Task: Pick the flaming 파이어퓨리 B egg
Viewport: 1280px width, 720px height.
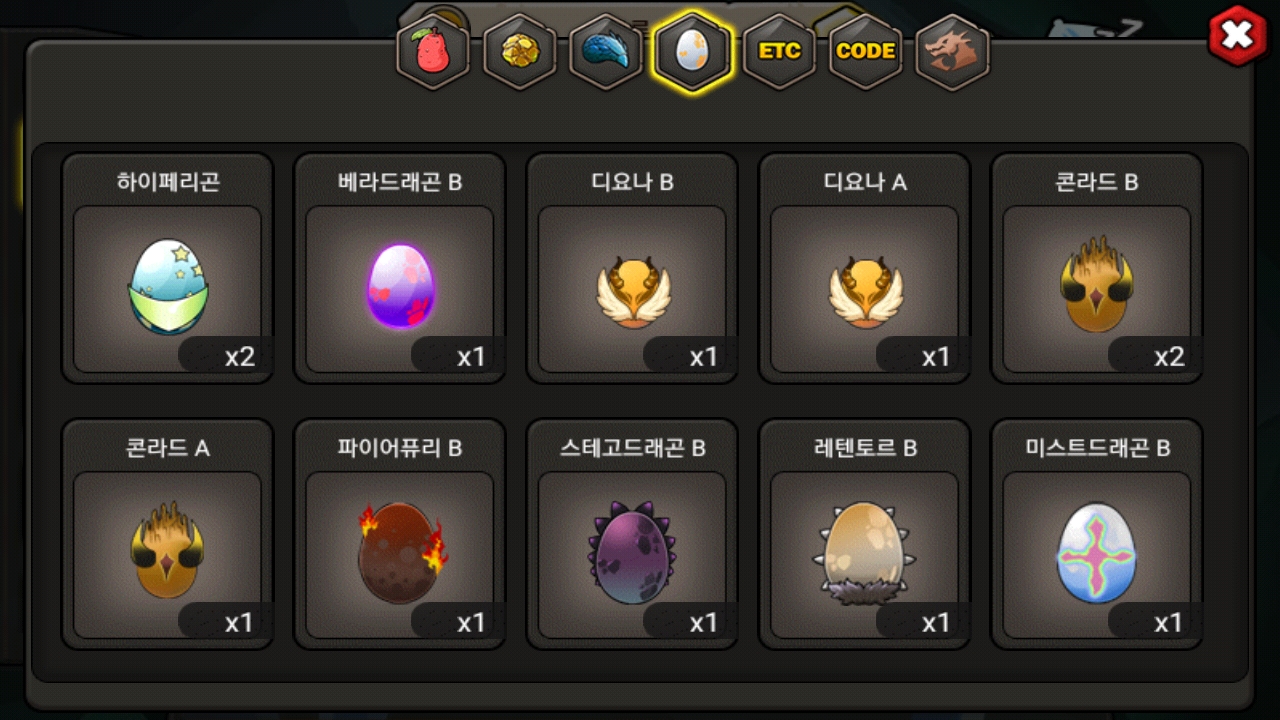Action: pos(400,553)
